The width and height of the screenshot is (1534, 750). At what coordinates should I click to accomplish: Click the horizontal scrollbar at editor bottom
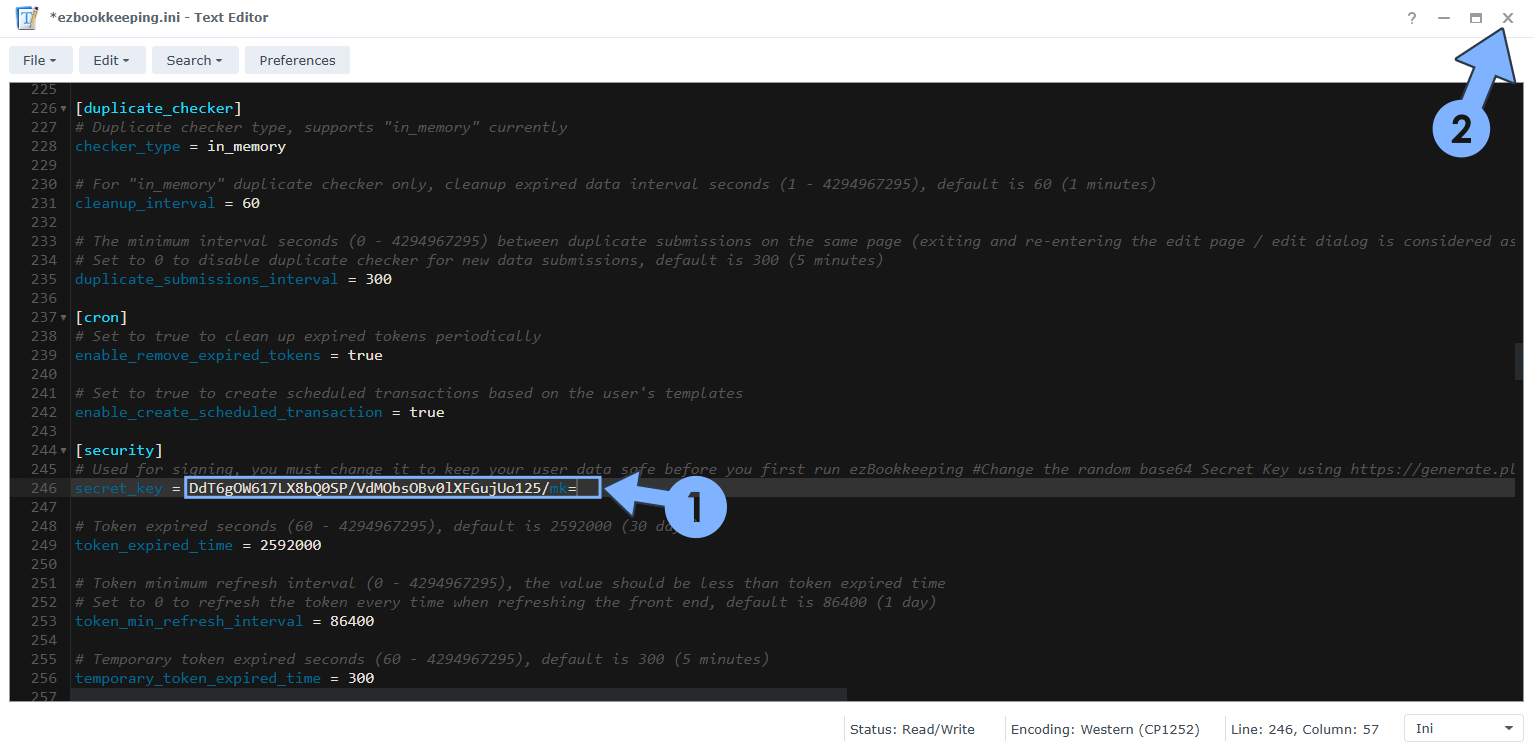[x=458, y=694]
